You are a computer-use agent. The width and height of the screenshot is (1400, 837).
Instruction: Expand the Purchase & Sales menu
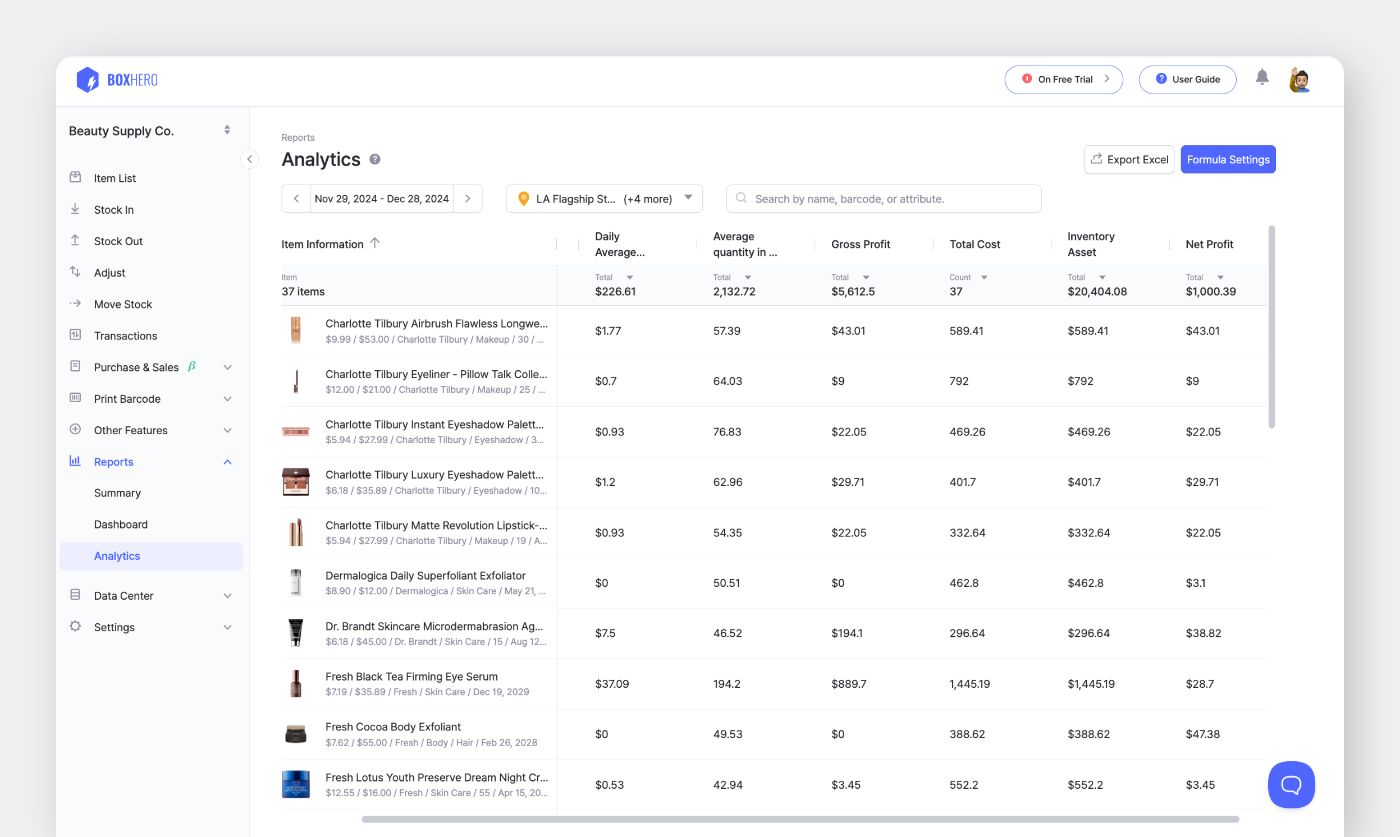(x=227, y=367)
